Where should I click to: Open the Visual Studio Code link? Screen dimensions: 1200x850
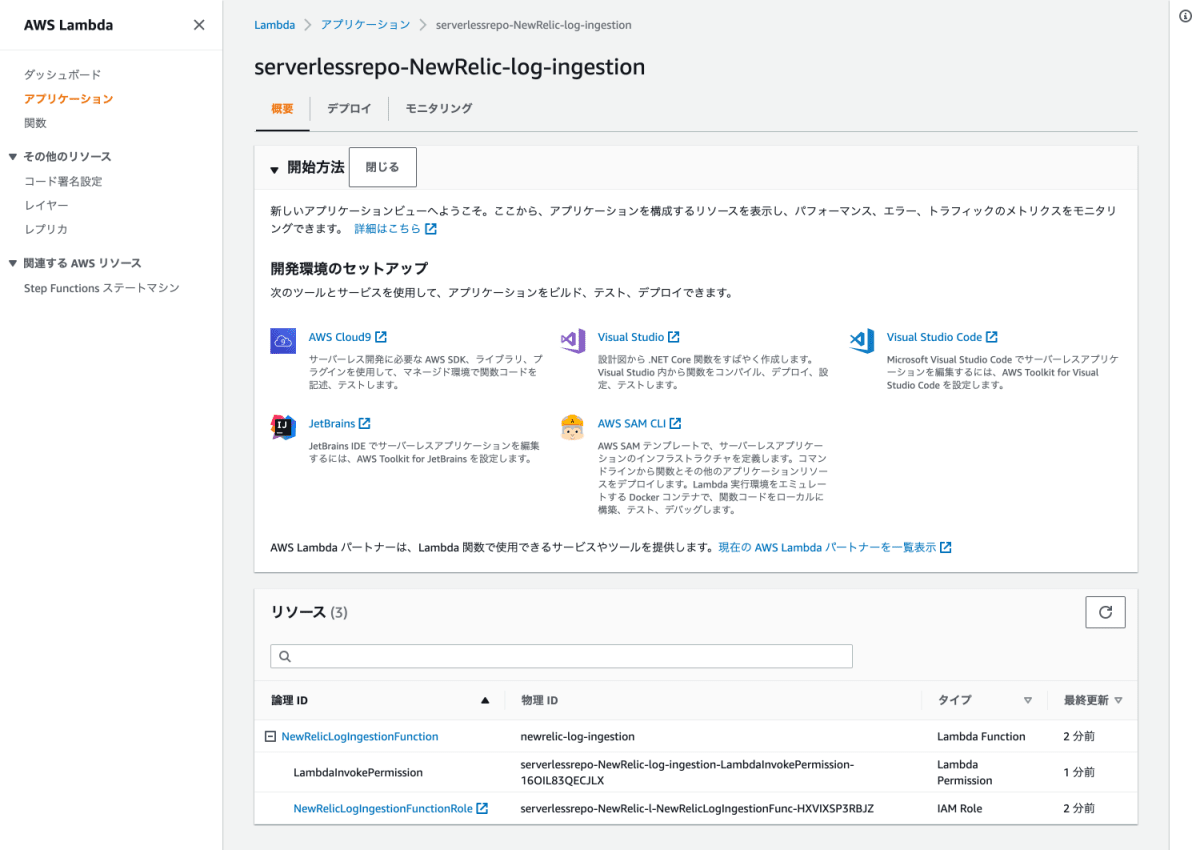(934, 337)
